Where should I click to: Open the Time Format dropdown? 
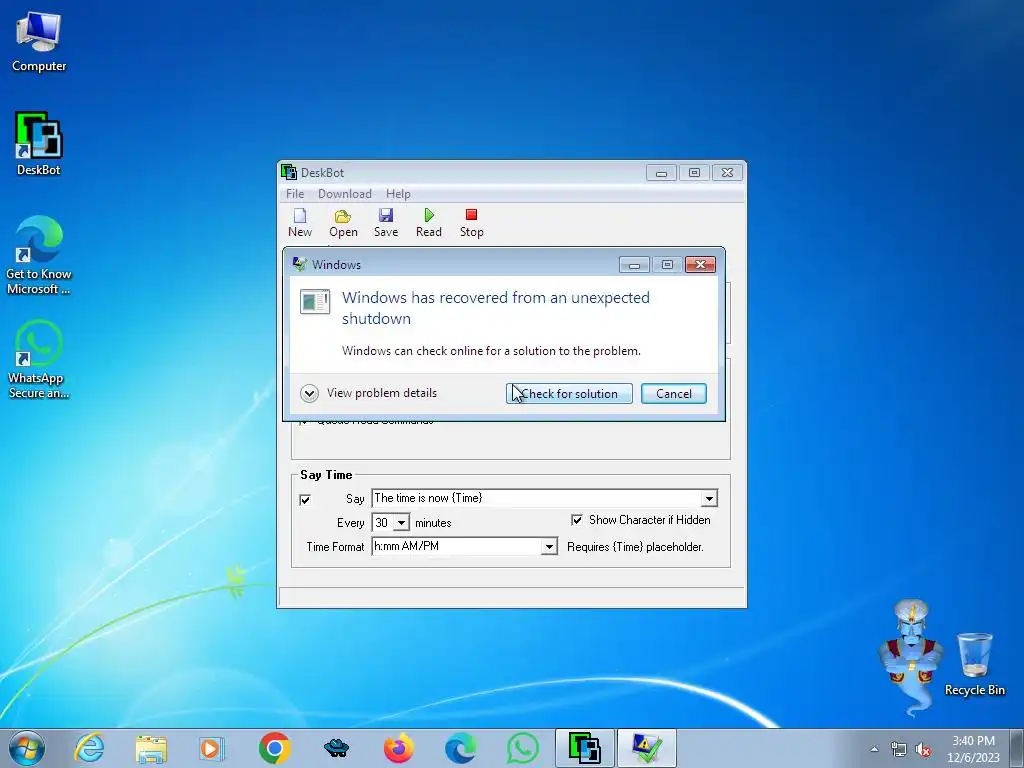pos(550,547)
